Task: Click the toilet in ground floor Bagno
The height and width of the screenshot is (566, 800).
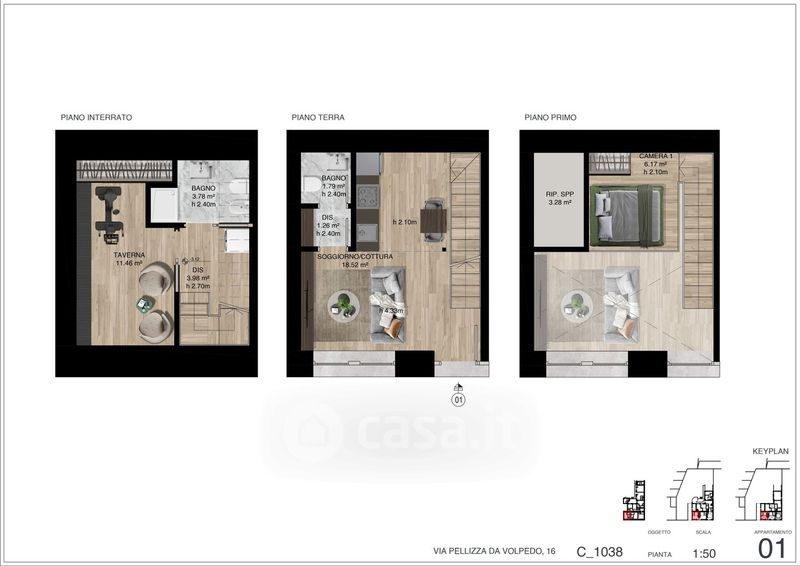Action: (x=311, y=185)
